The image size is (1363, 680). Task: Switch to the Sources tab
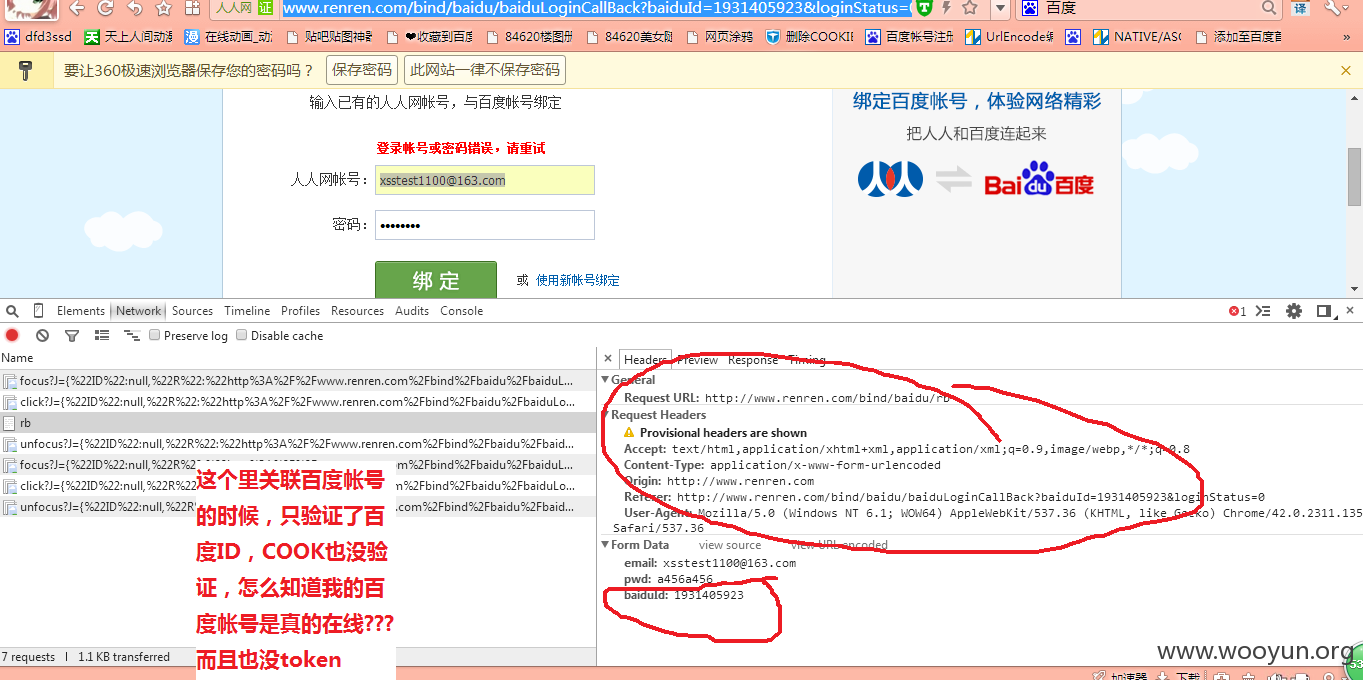[192, 311]
